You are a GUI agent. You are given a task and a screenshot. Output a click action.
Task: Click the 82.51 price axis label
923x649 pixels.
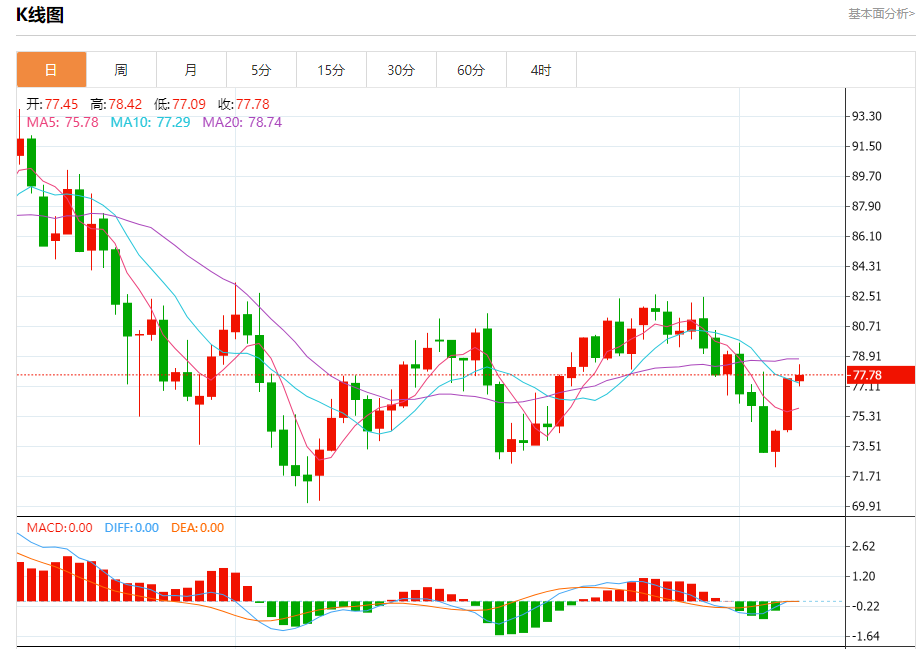click(x=866, y=296)
